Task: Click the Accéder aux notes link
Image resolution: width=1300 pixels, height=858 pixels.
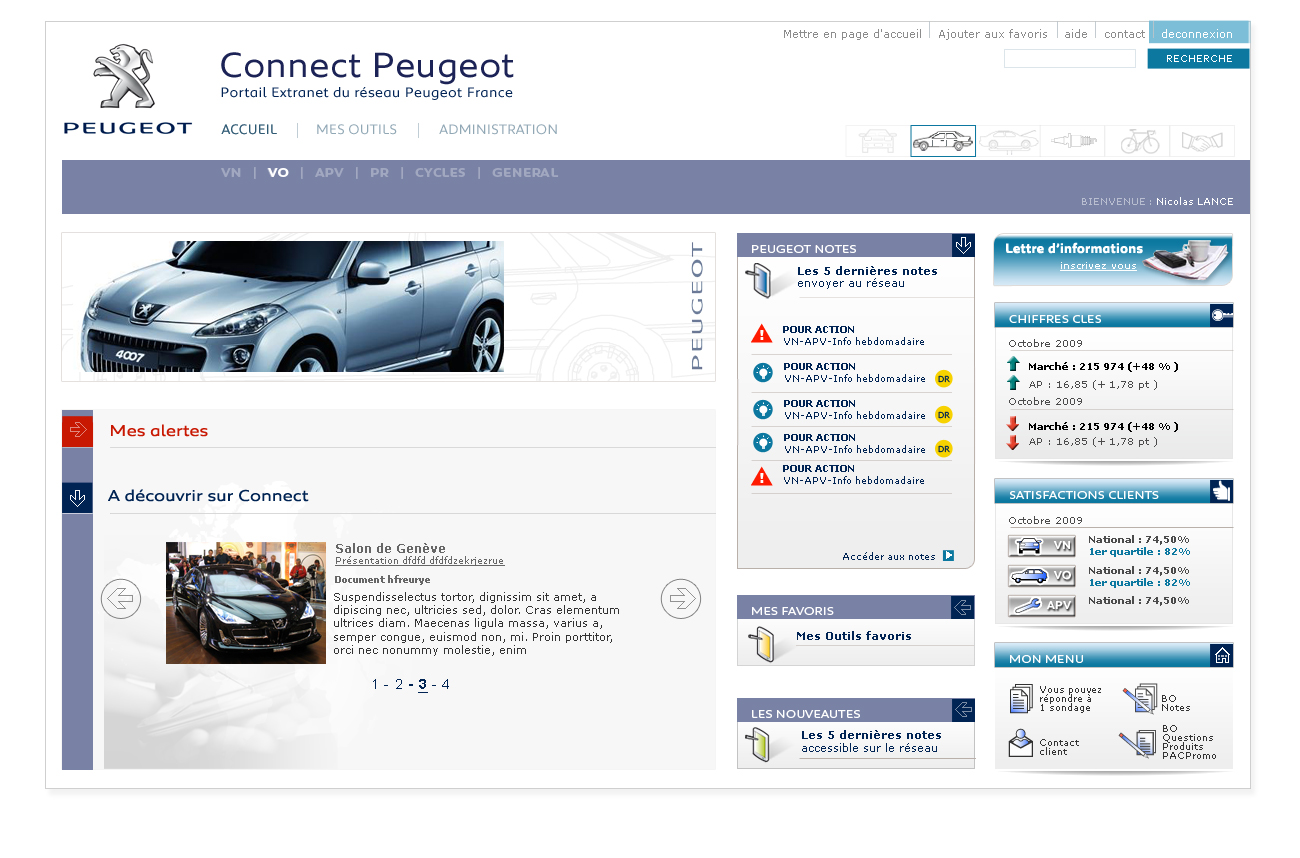Action: tap(897, 557)
